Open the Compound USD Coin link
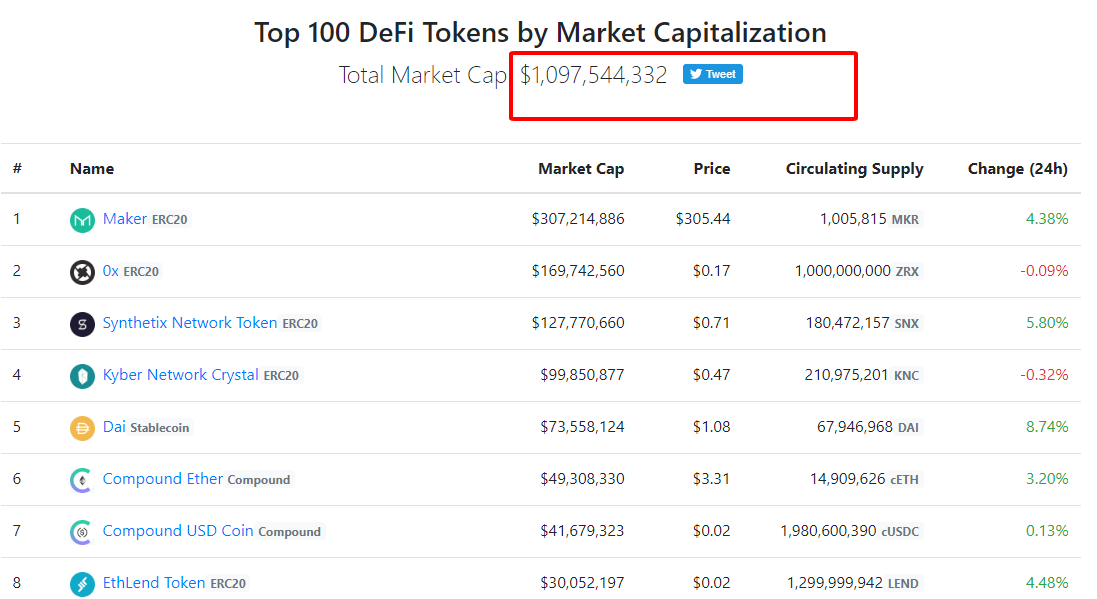This screenshot has width=1097, height=599. click(178, 531)
